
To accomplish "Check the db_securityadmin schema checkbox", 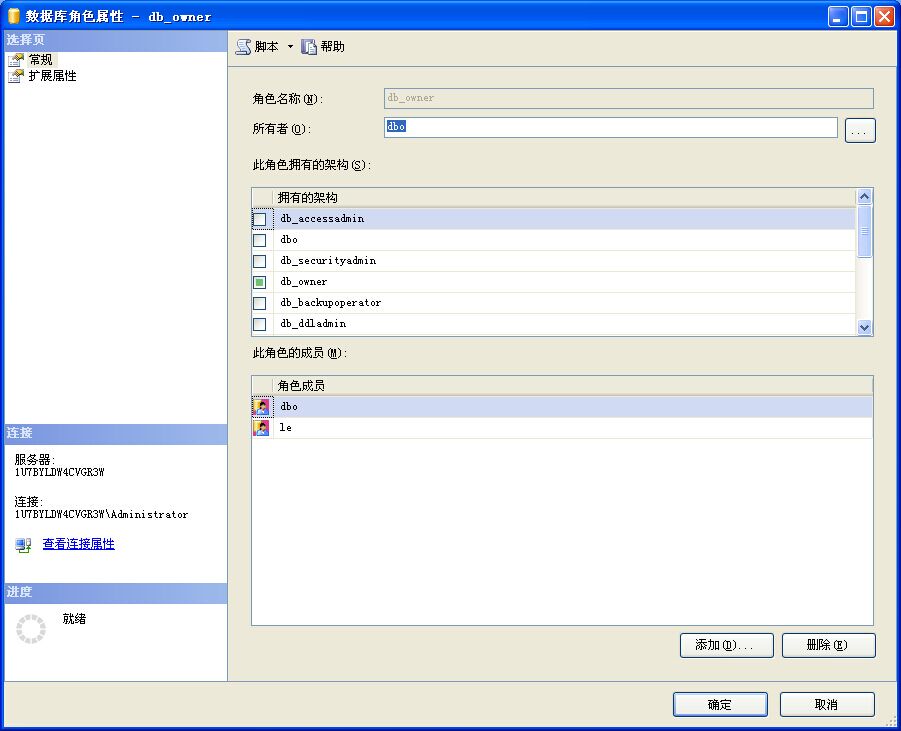I will pos(260,261).
